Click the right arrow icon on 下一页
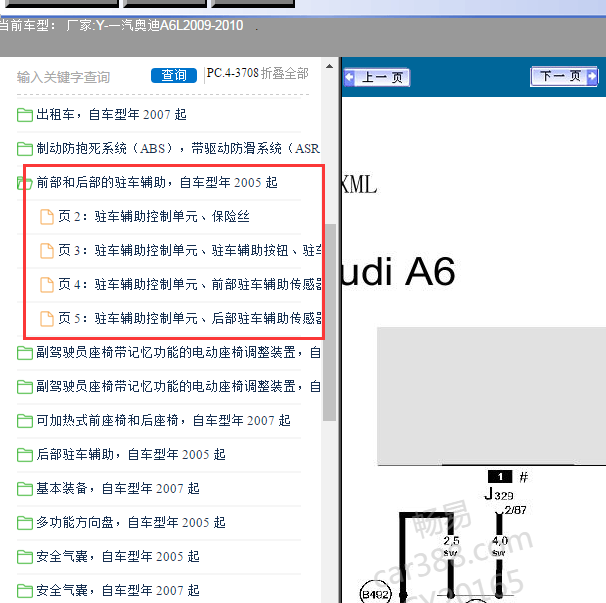Screen dimensions: 606x603 [x=592, y=76]
